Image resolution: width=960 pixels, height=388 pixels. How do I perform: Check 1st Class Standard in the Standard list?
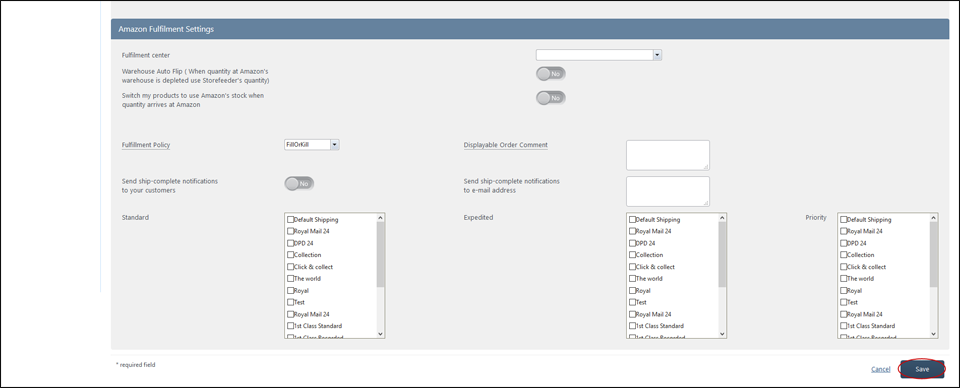coord(290,326)
